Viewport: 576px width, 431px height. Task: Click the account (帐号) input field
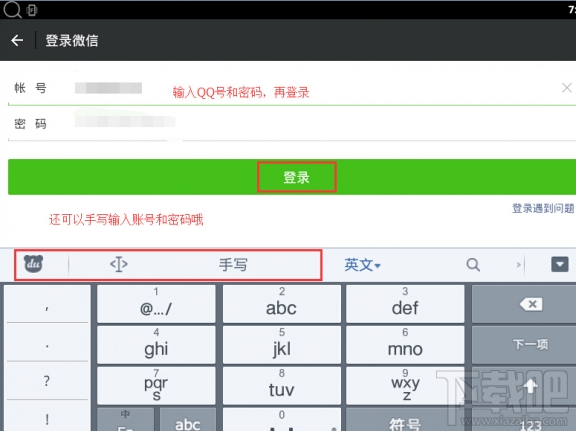click(292, 88)
